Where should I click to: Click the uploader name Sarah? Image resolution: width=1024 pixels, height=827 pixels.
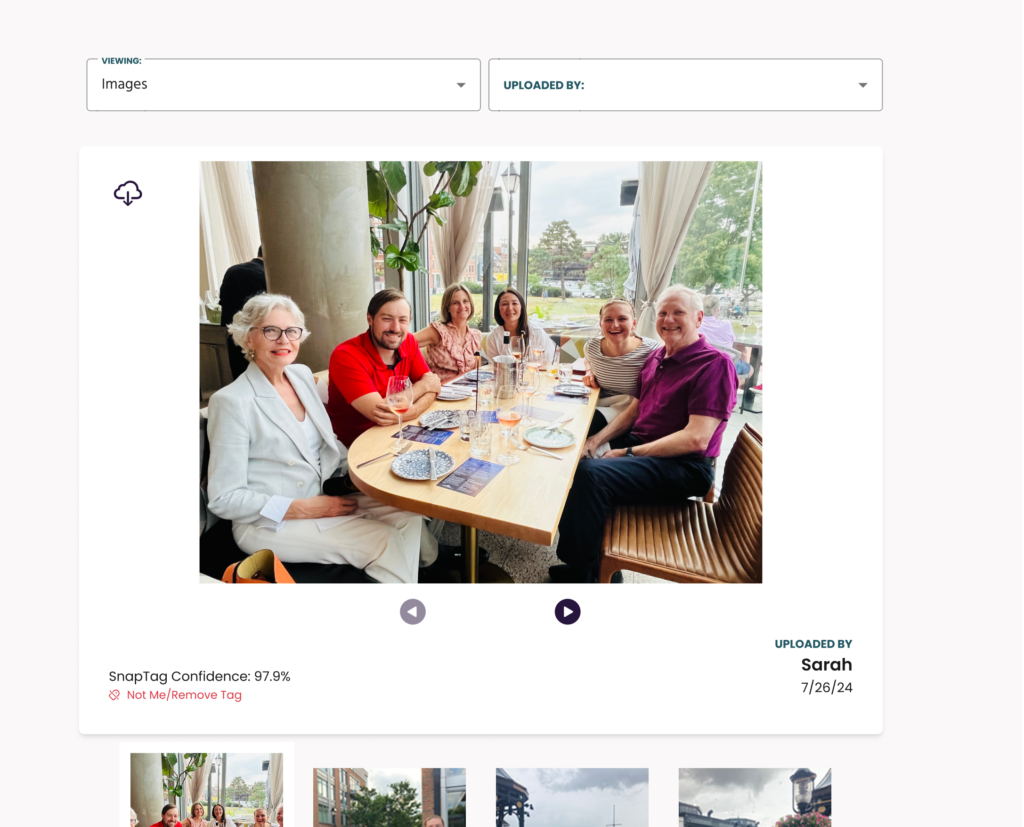pos(827,664)
